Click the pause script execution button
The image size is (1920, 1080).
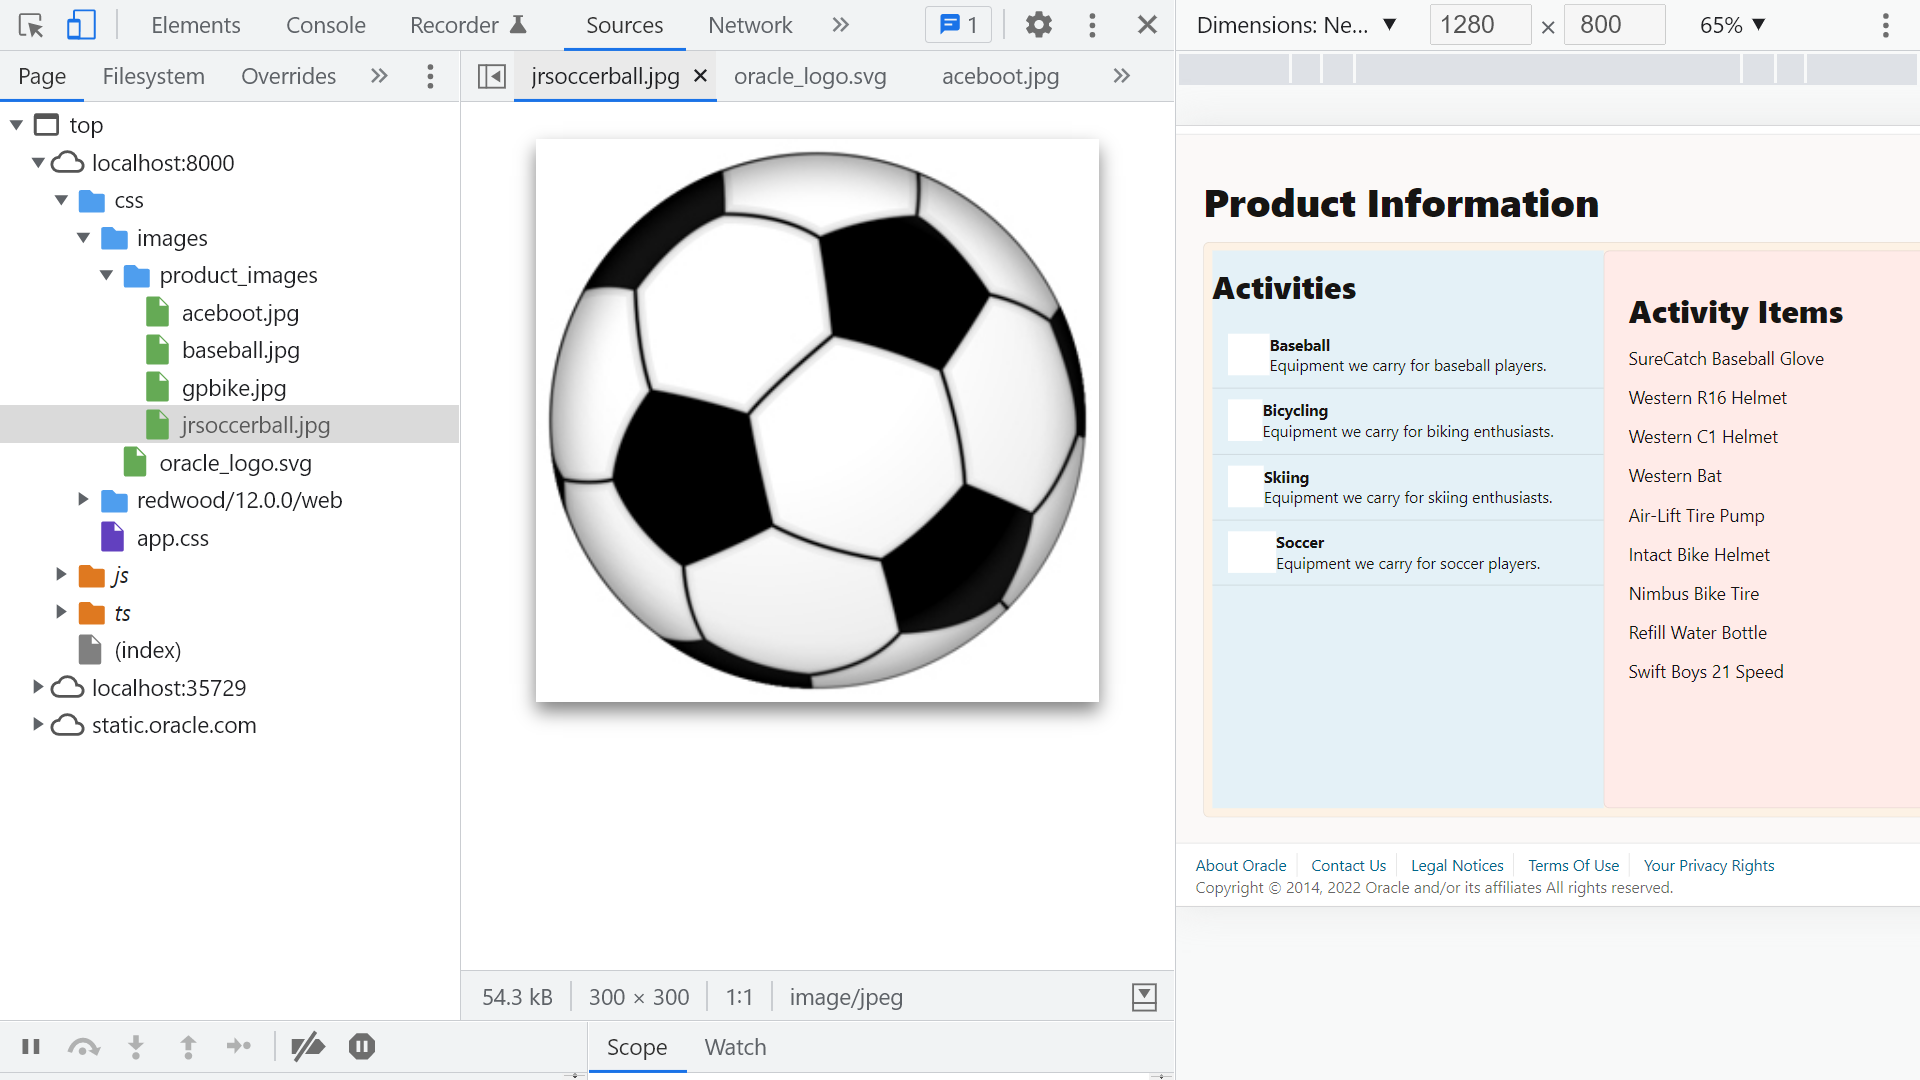(x=31, y=1047)
